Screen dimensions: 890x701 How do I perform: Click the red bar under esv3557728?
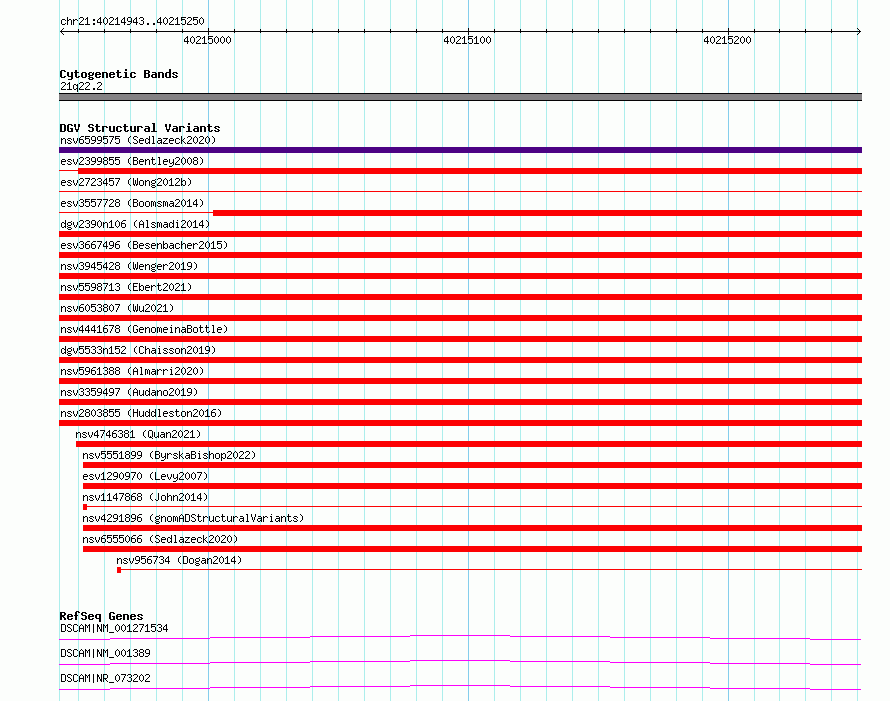(x=538, y=213)
